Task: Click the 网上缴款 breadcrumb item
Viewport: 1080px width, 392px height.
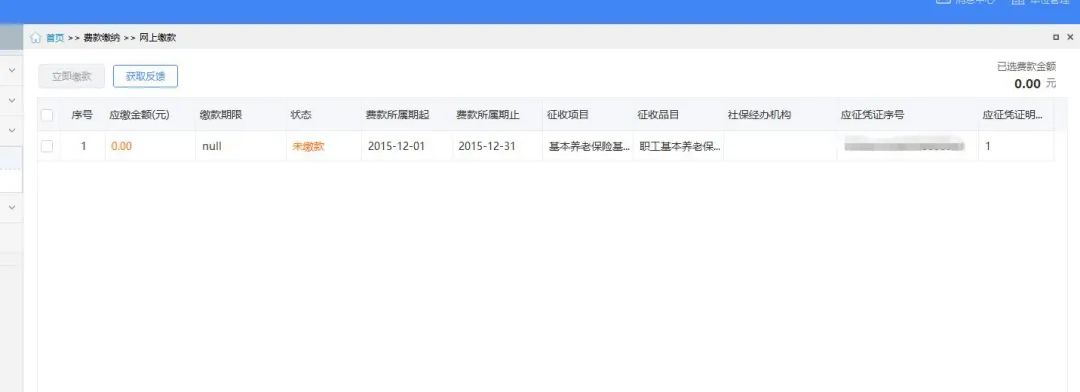Action: [158, 38]
